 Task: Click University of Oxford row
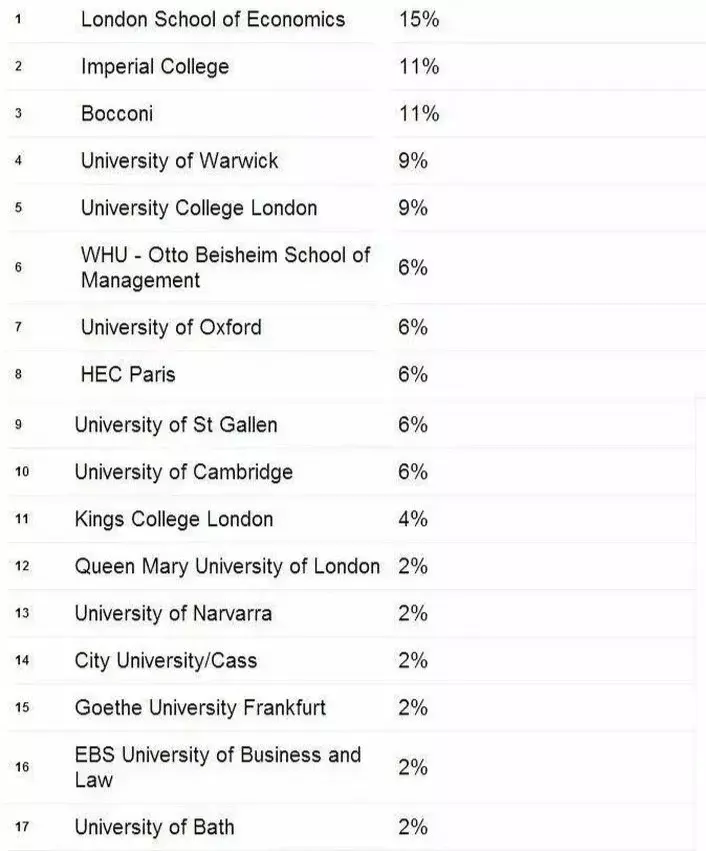click(x=171, y=327)
